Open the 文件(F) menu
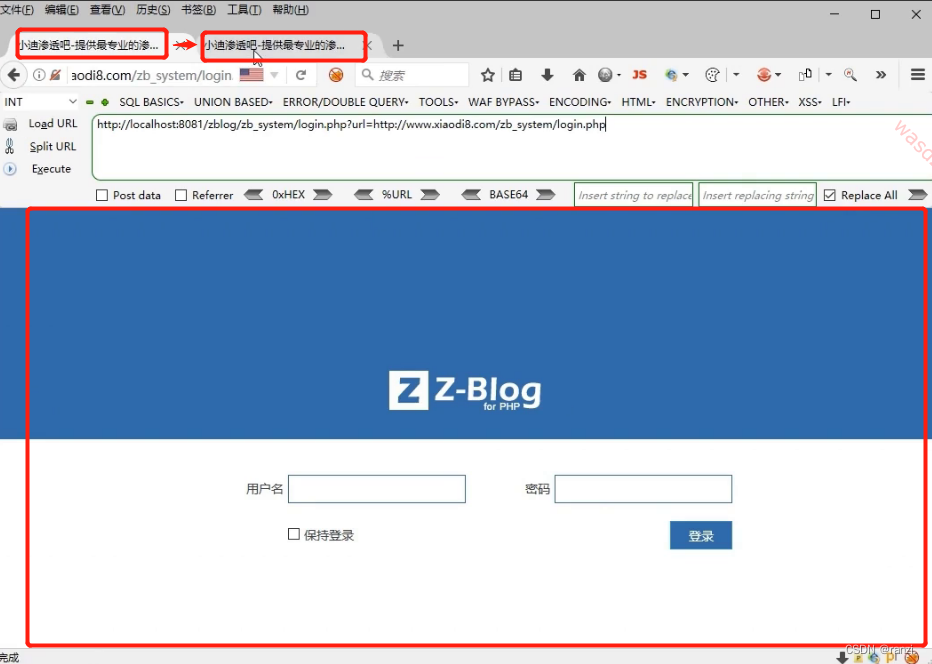The width and height of the screenshot is (932, 664). tap(17, 10)
